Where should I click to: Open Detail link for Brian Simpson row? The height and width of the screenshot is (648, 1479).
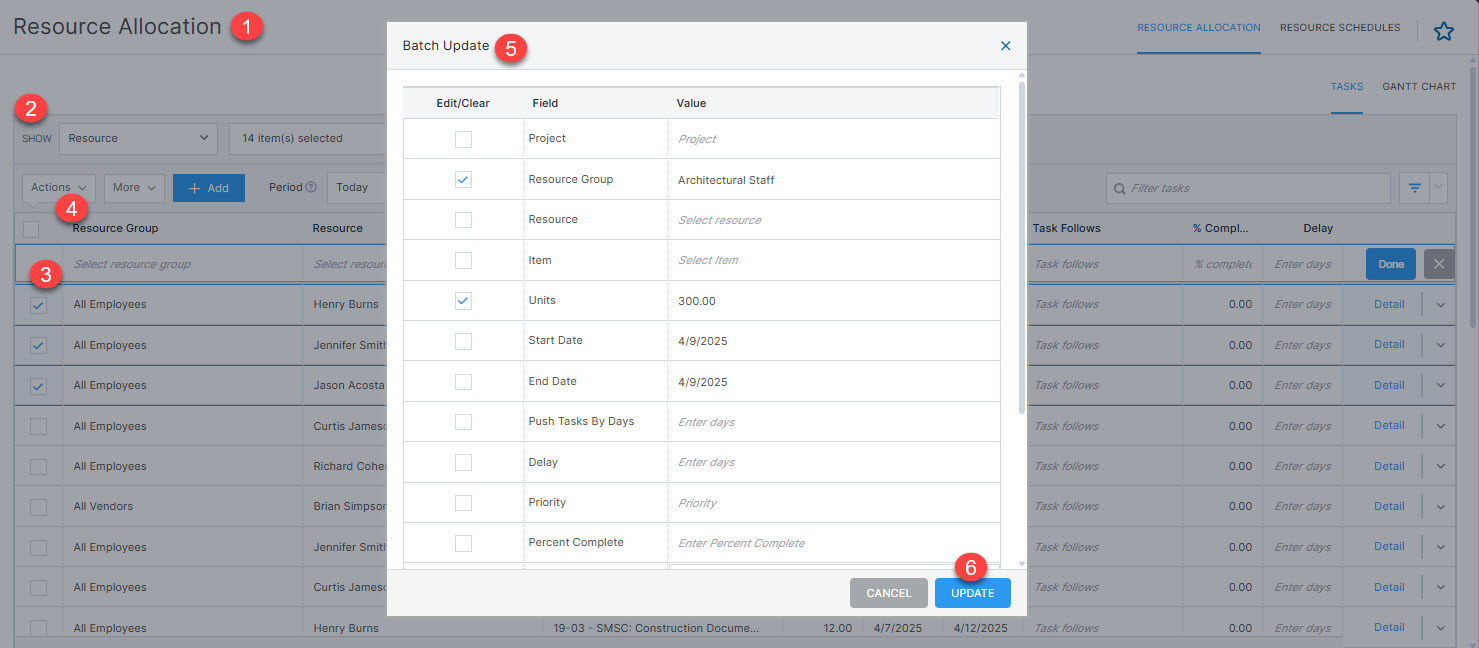click(x=1389, y=506)
